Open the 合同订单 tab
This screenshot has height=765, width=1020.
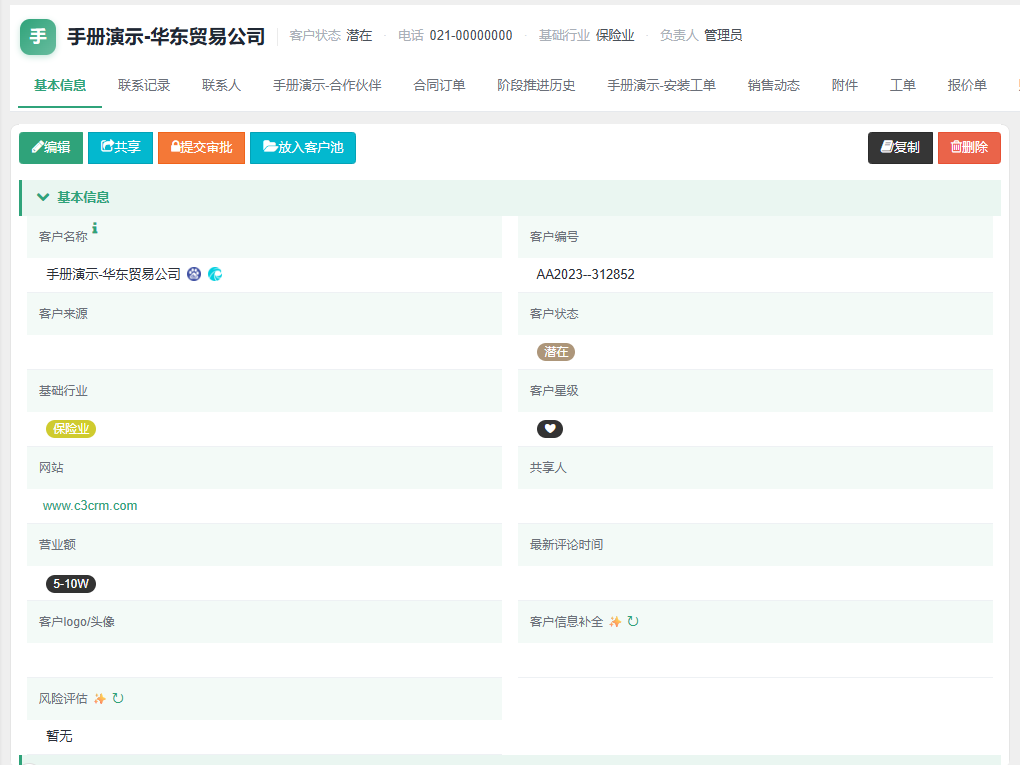(x=439, y=85)
